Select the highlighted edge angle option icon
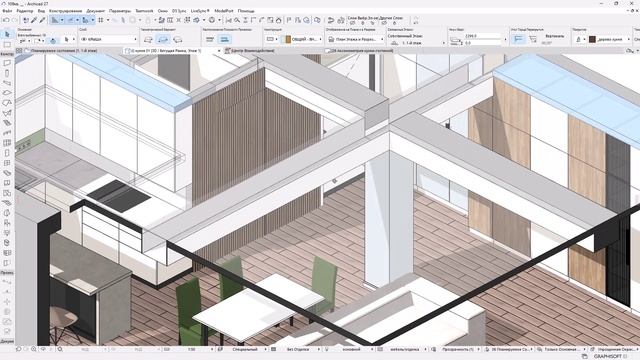The width and height of the screenshot is (640, 360). 518,39
